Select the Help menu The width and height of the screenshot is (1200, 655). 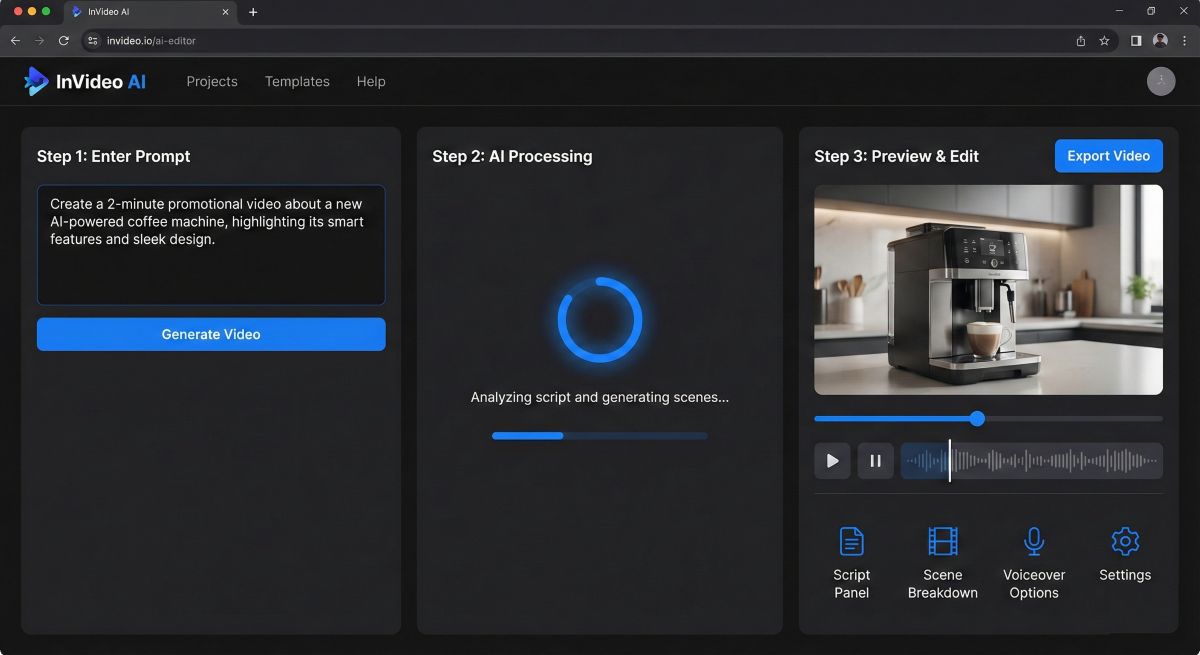[371, 81]
